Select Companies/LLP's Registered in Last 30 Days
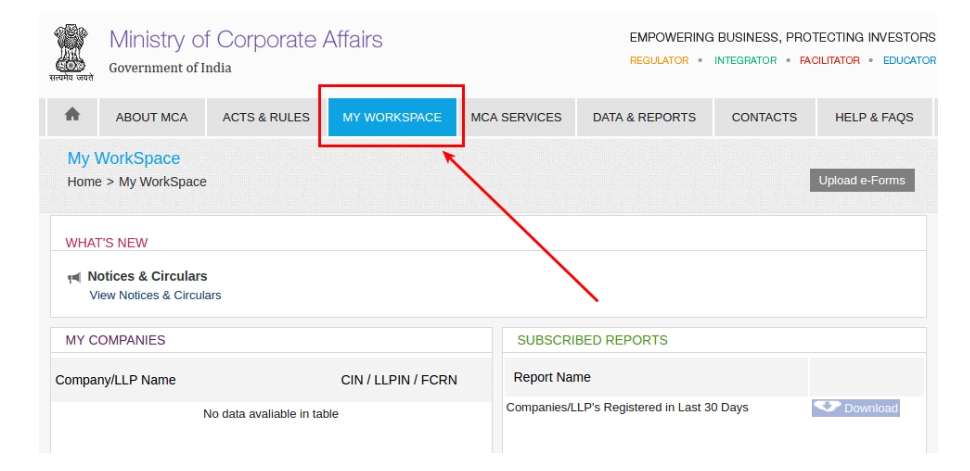 [x=627, y=407]
